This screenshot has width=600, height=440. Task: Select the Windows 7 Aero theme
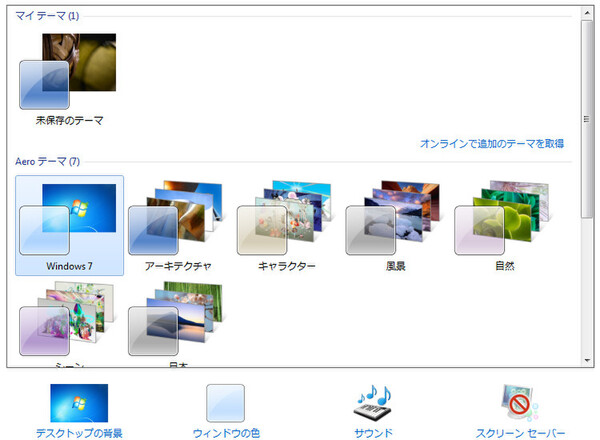coord(69,225)
